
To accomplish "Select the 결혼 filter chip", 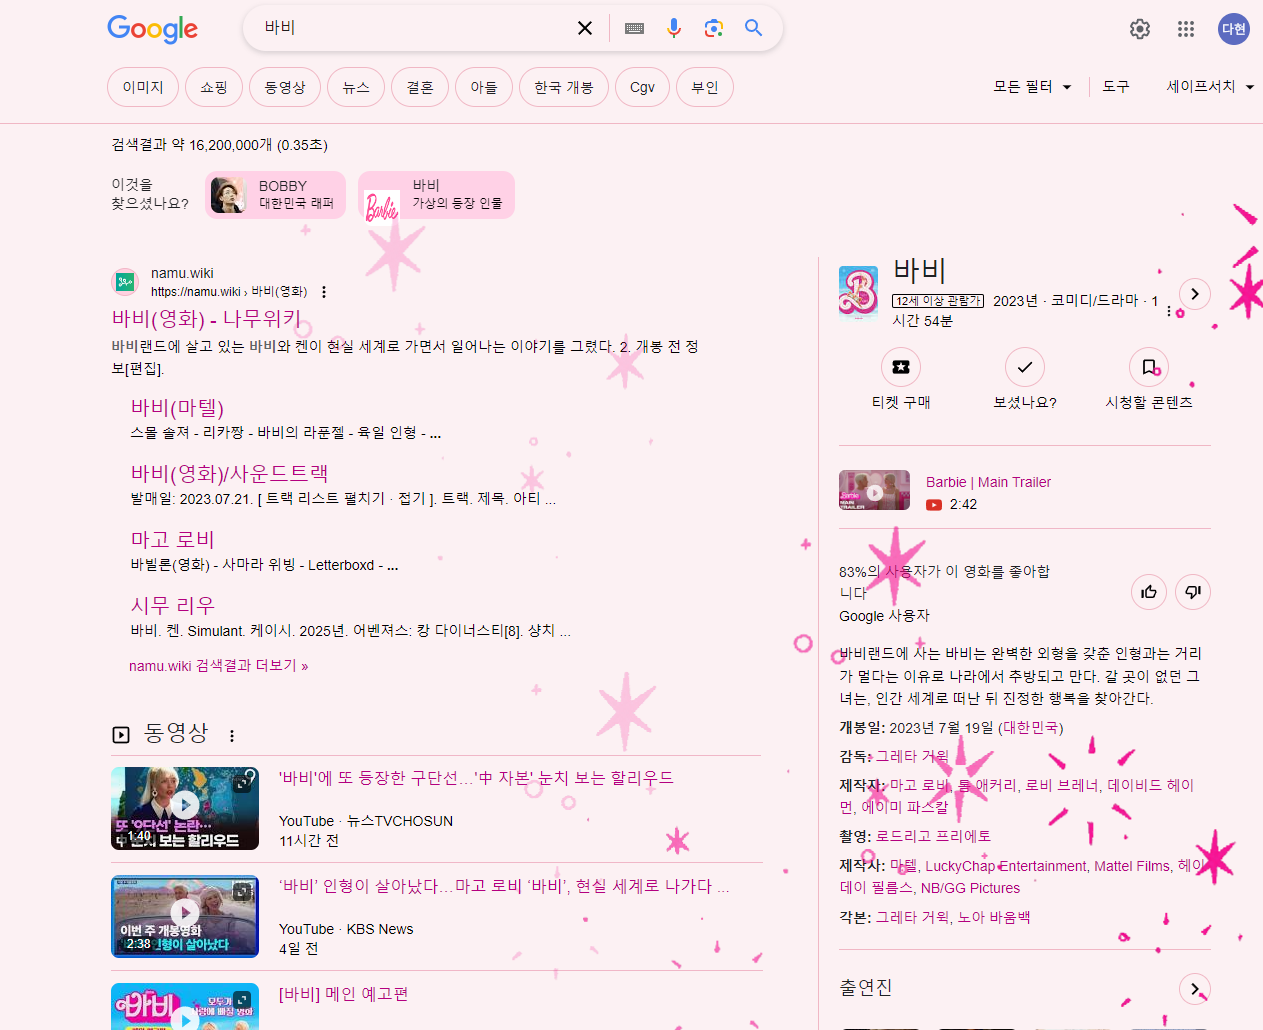I will 420,87.
